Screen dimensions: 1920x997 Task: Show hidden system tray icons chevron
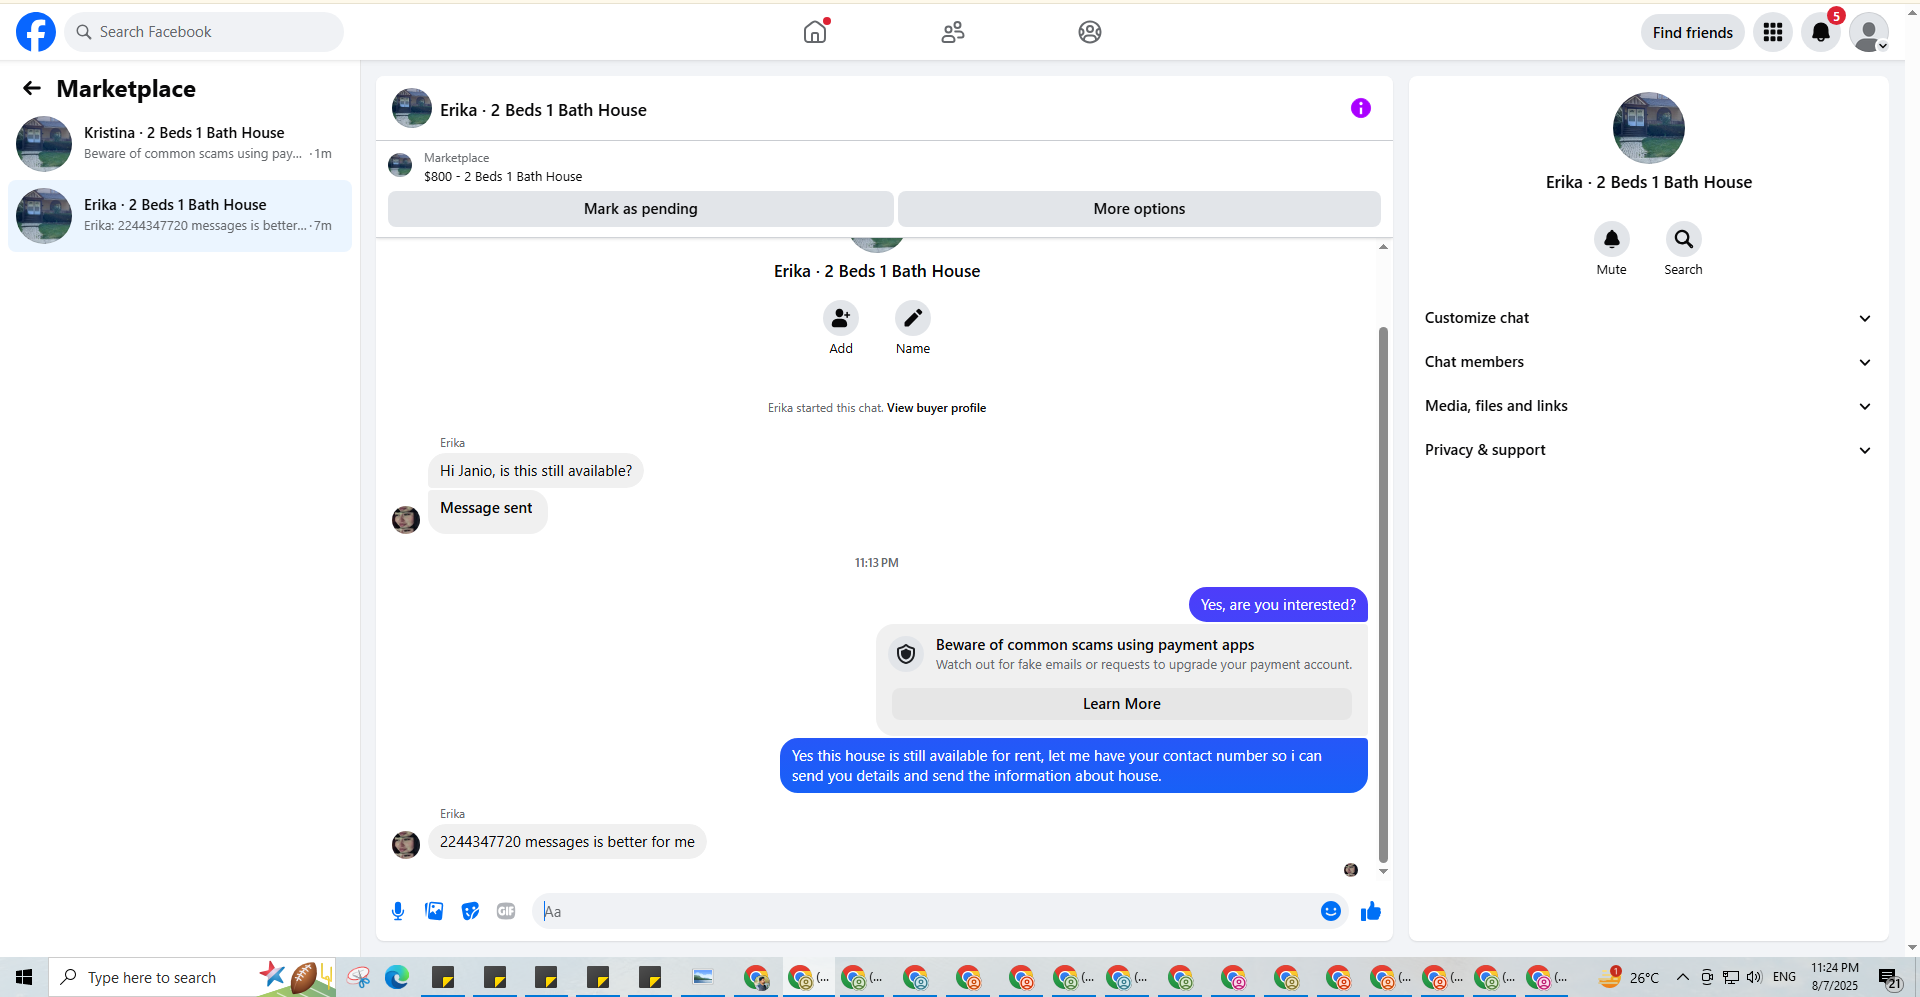point(1683,977)
